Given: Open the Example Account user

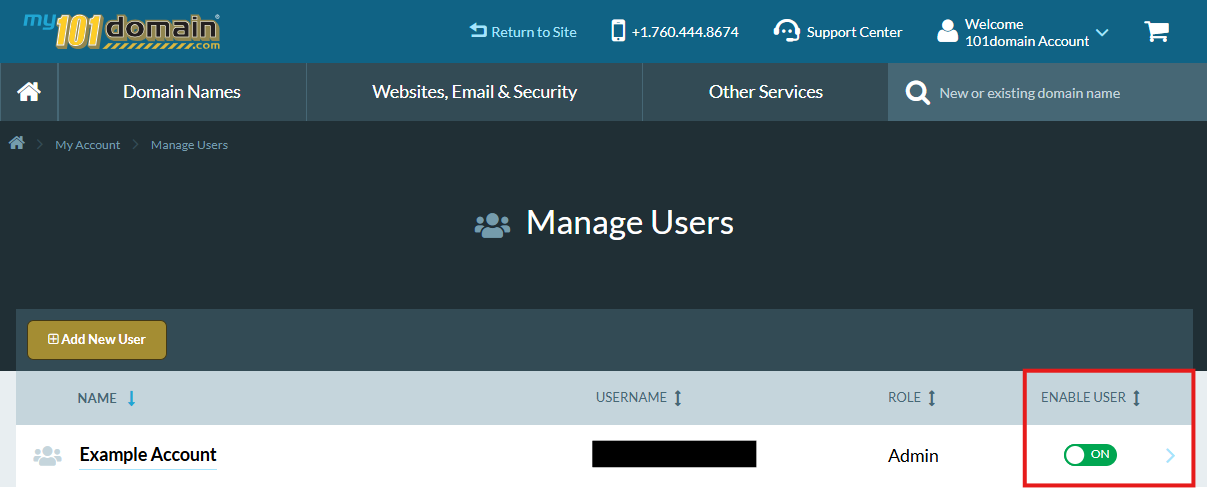Looking at the screenshot, I should pyautogui.click(x=148, y=455).
